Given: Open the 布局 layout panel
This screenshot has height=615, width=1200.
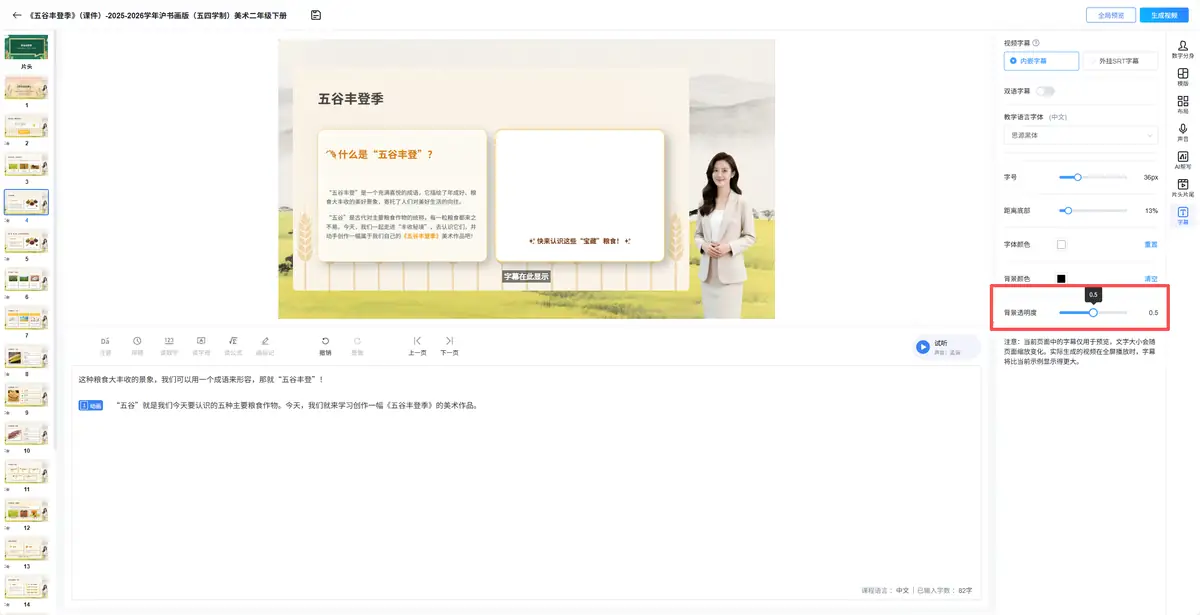Looking at the screenshot, I should click(x=1183, y=105).
